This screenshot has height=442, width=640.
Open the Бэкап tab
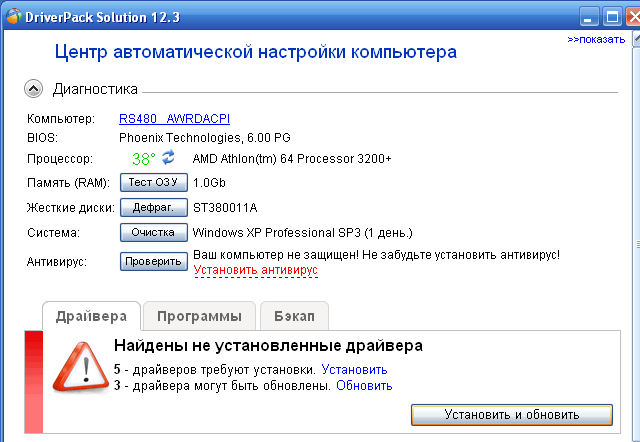(294, 316)
